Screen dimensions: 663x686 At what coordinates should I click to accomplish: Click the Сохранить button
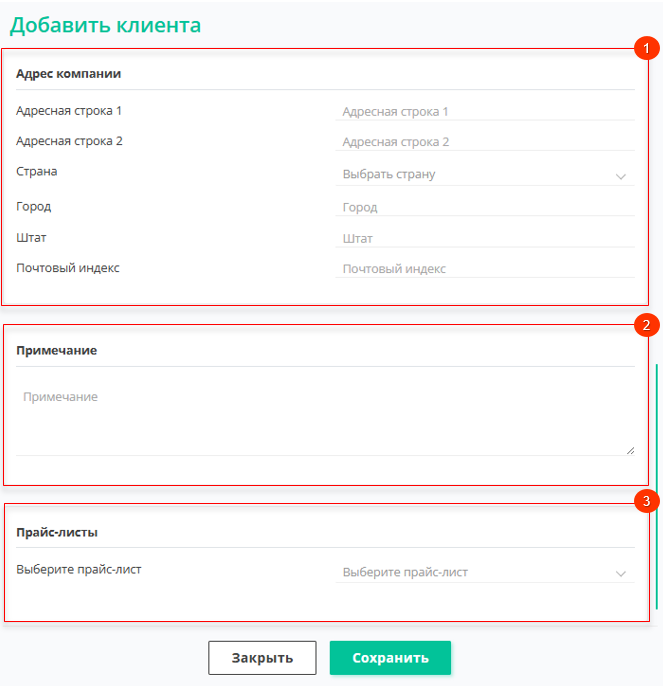click(x=390, y=658)
